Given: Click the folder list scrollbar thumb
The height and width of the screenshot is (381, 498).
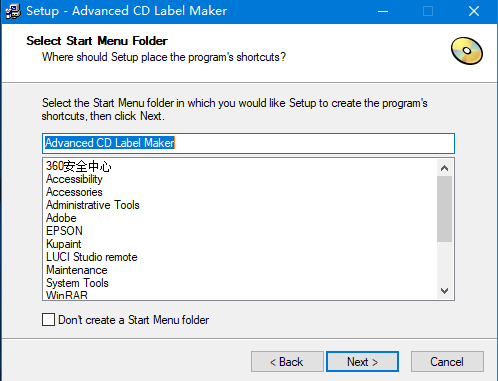Looking at the screenshot, I should [444, 209].
